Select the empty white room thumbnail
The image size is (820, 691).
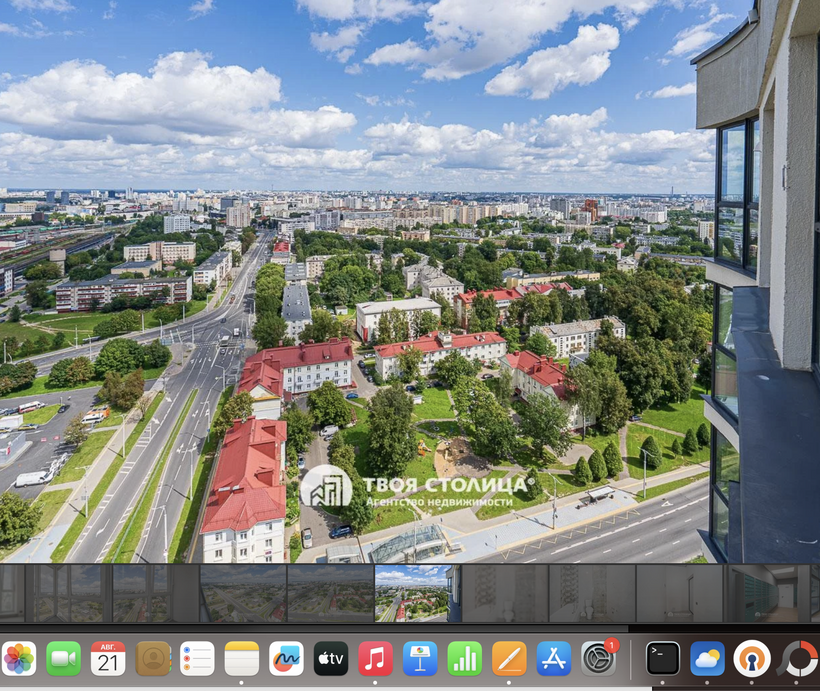click(680, 594)
